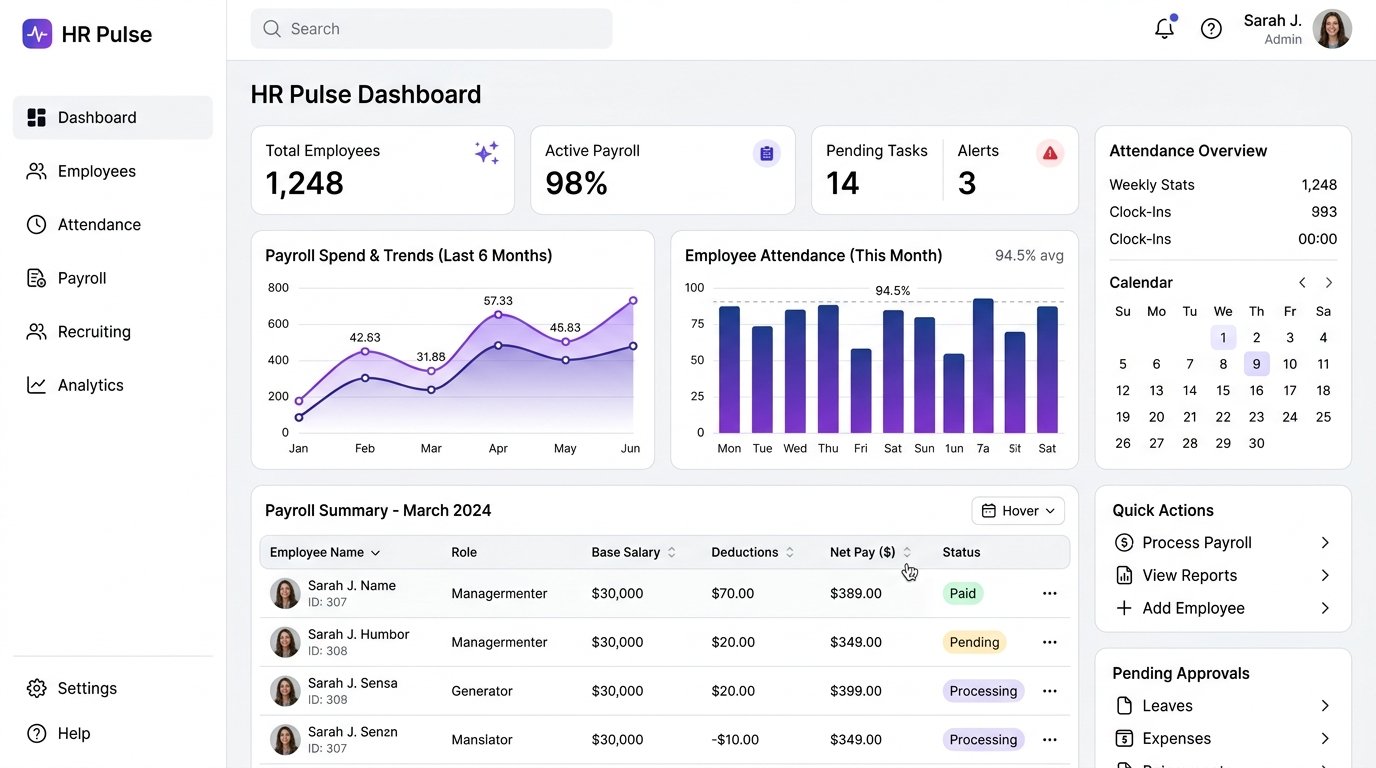The height and width of the screenshot is (768, 1376).
Task: Click the View Reports chart icon
Action: [1124, 576]
